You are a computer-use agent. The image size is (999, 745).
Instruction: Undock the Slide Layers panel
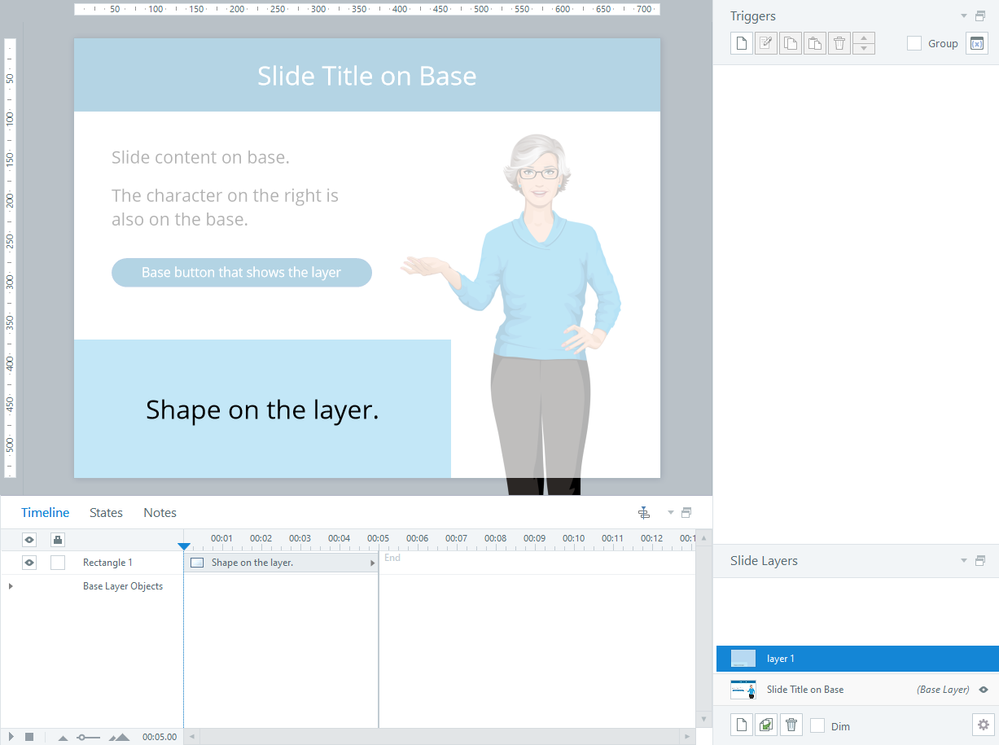[x=980, y=561]
